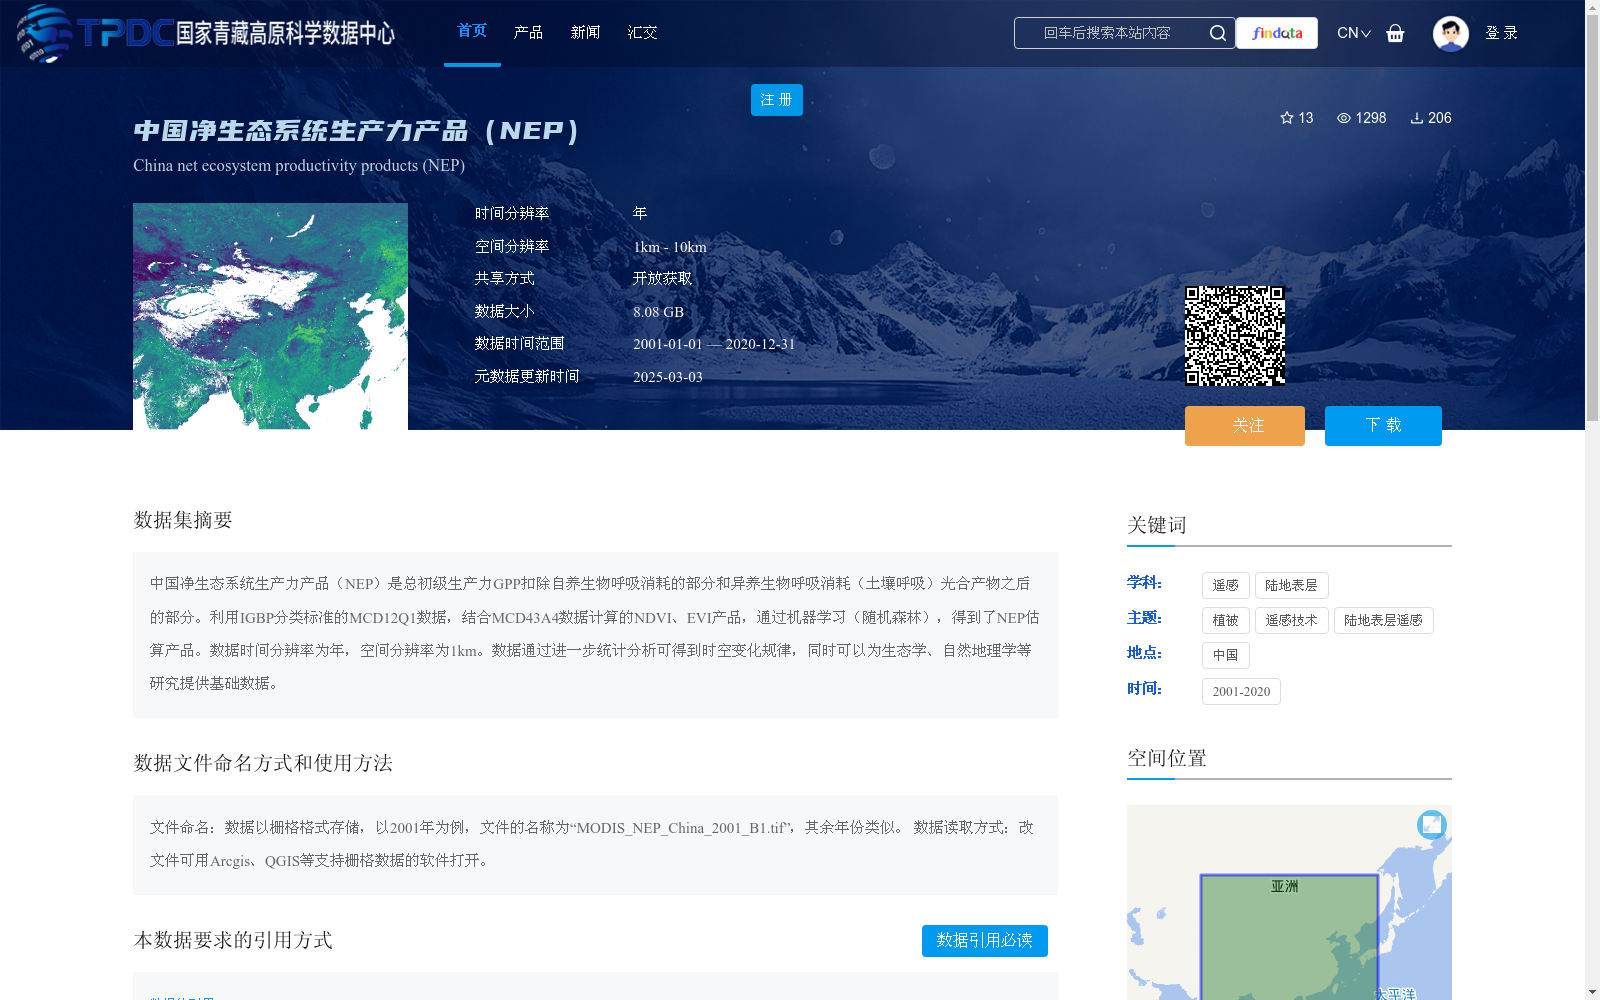
Task: Click the metadata update date 2025-03-03
Action: click(x=668, y=377)
